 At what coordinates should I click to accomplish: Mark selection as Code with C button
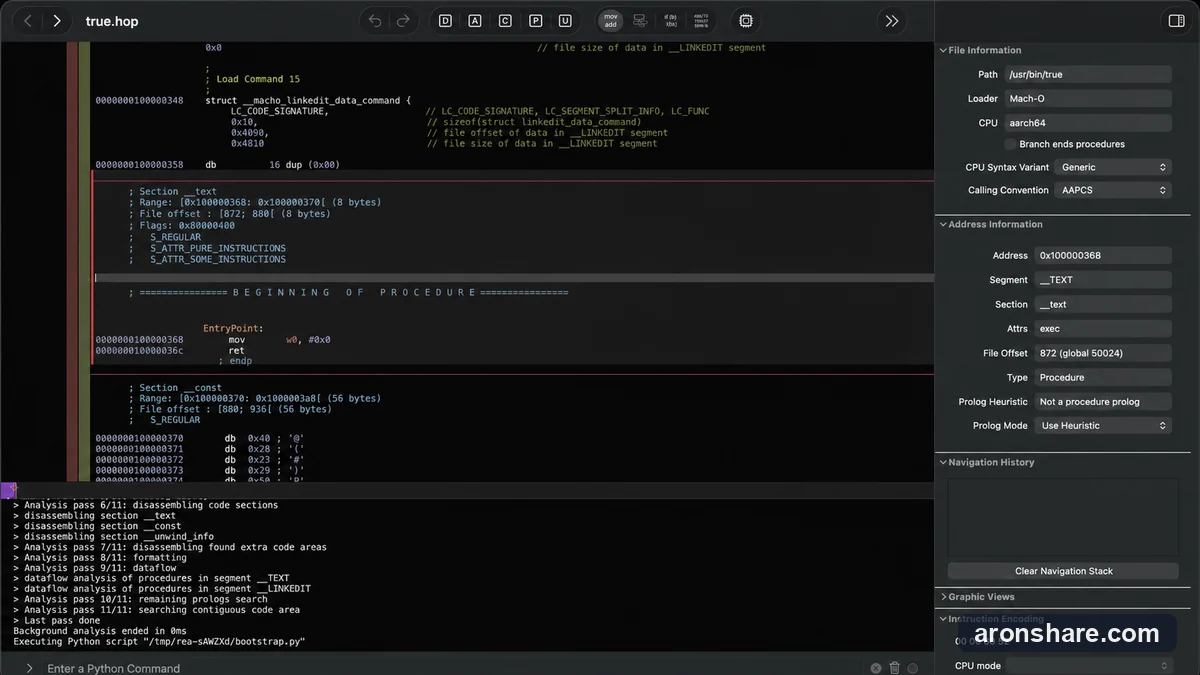(505, 21)
